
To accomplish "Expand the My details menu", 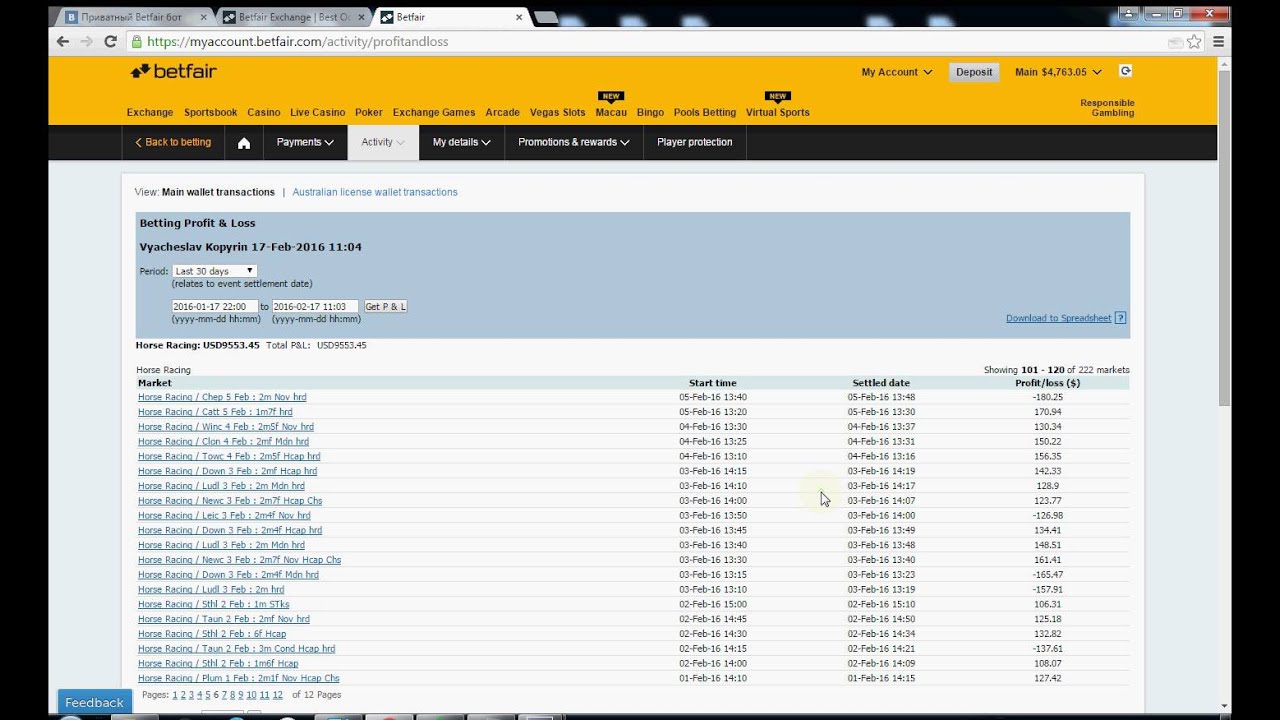I will [x=461, y=142].
